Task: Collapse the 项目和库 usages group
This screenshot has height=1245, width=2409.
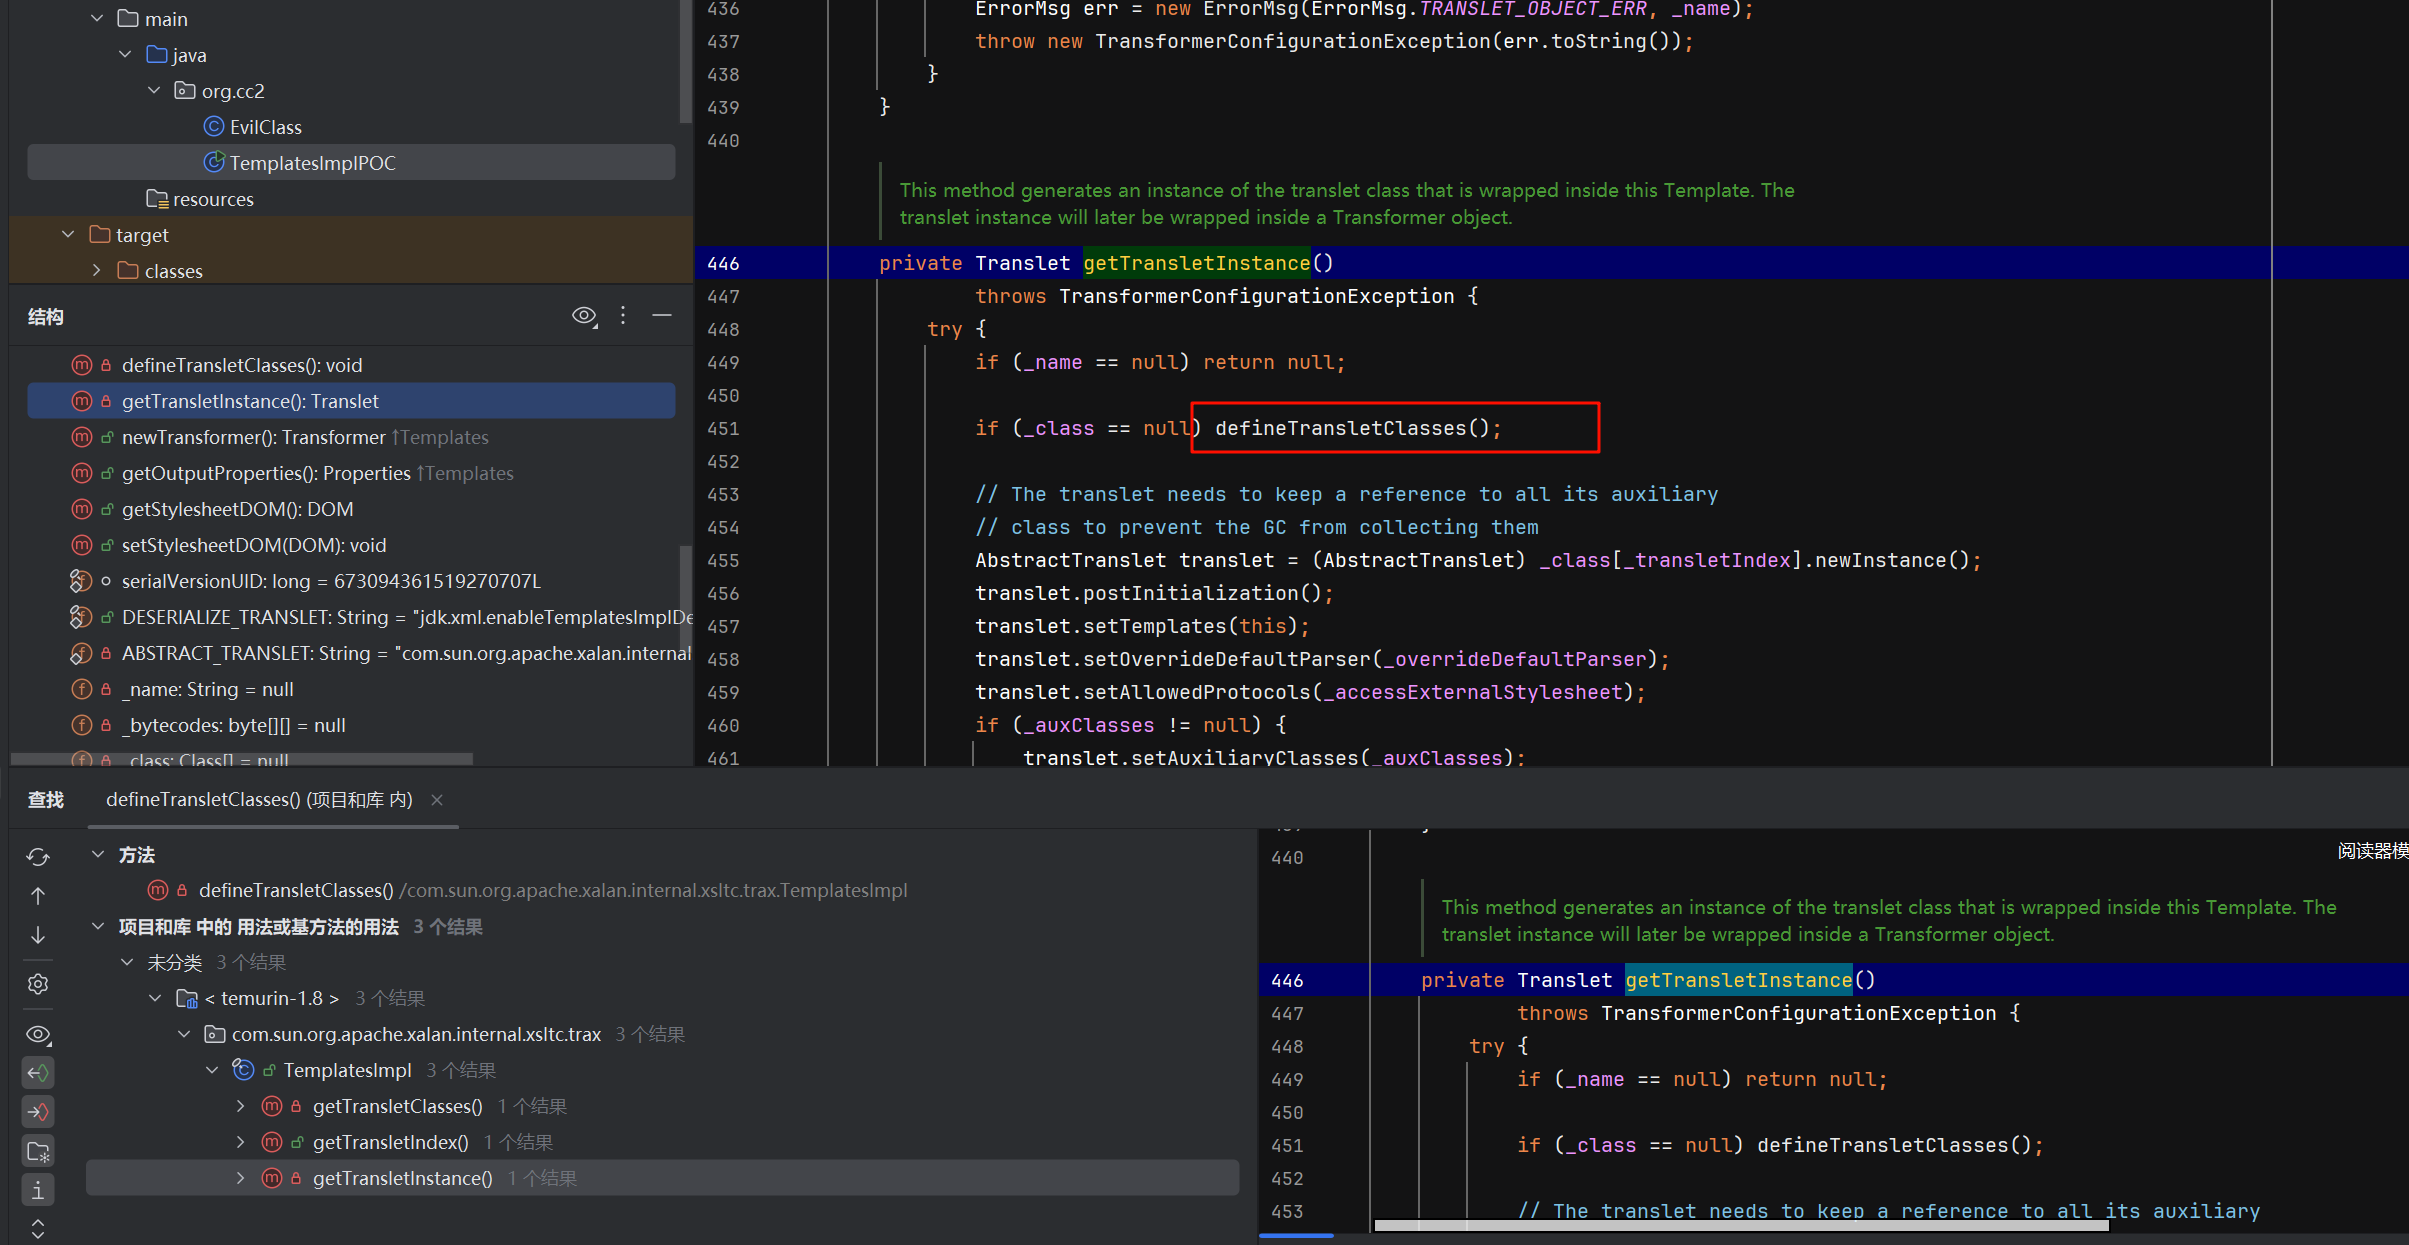Action: (x=98, y=926)
